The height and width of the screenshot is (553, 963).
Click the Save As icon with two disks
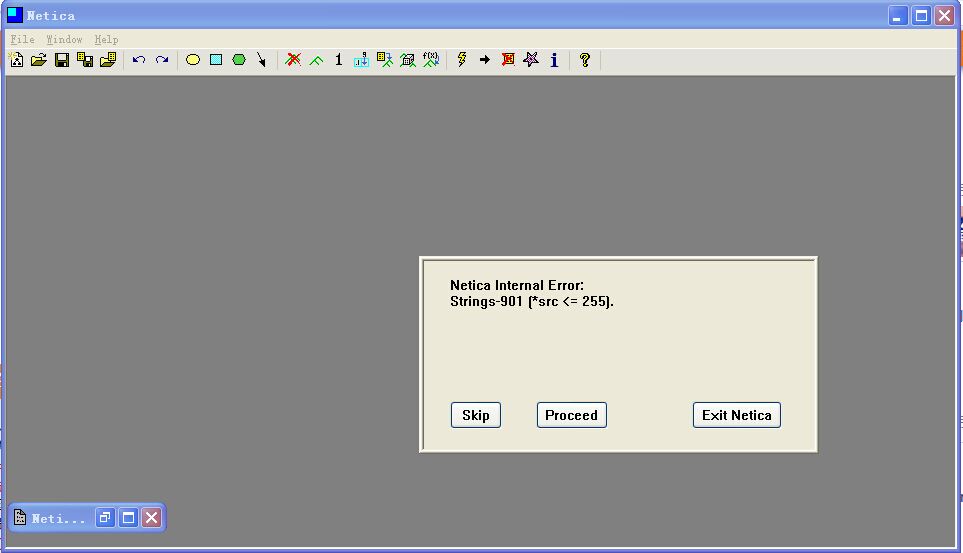click(85, 60)
